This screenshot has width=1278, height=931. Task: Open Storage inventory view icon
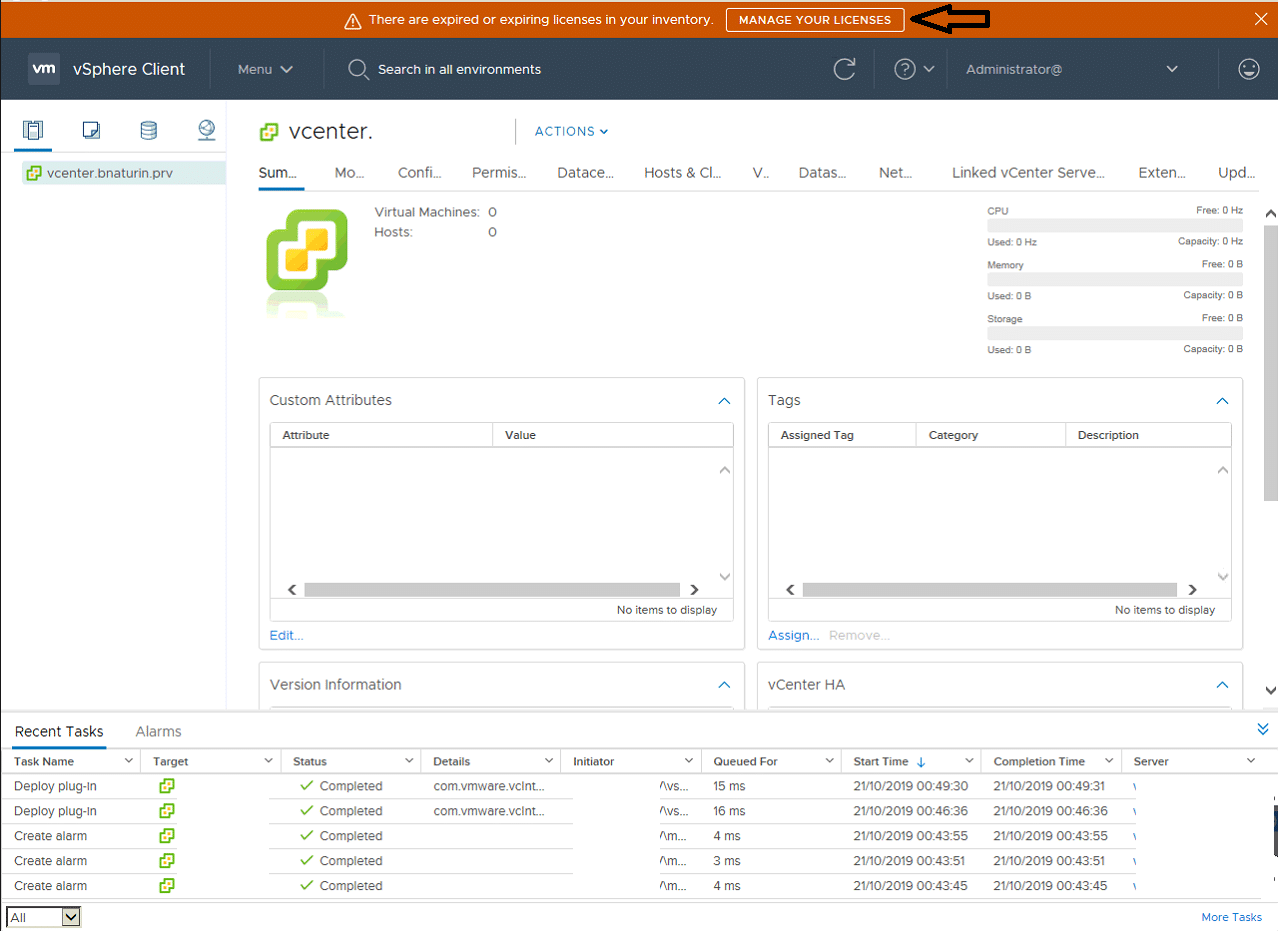point(148,130)
